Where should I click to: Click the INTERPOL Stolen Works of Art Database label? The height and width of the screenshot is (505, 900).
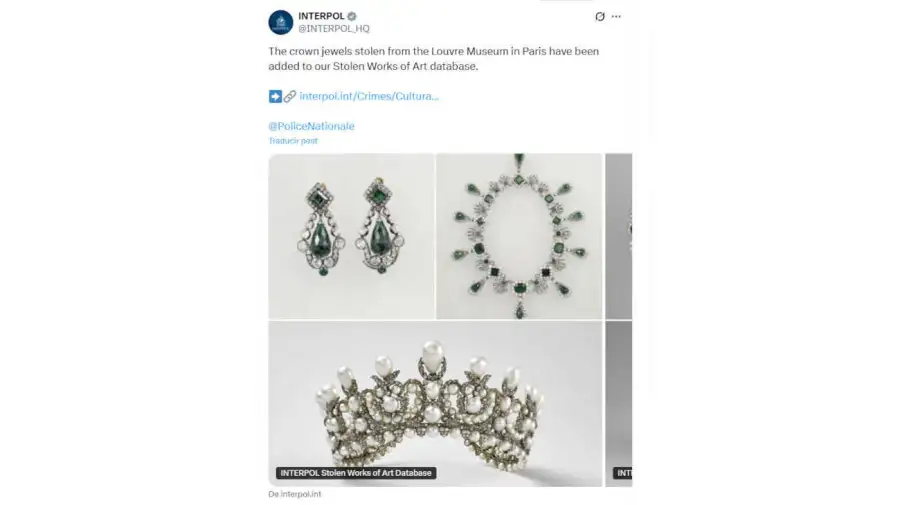tap(356, 473)
